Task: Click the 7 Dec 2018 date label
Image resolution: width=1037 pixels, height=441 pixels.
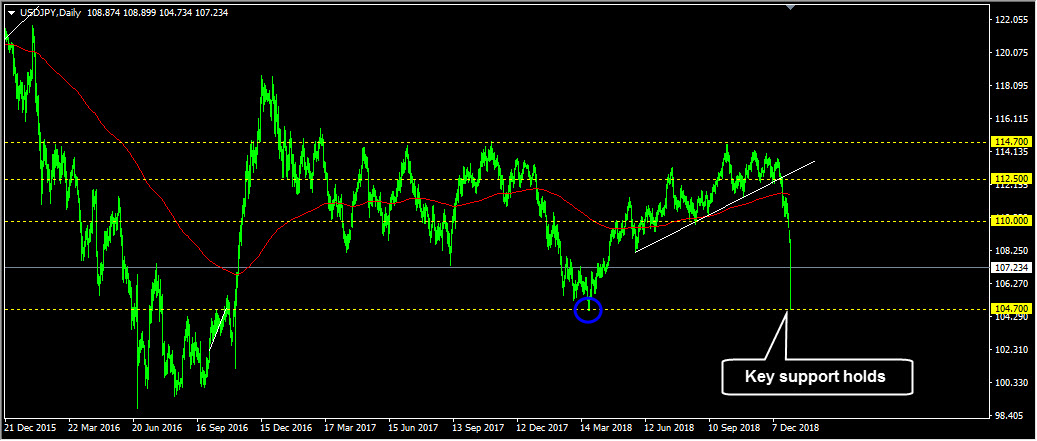Action: point(796,428)
